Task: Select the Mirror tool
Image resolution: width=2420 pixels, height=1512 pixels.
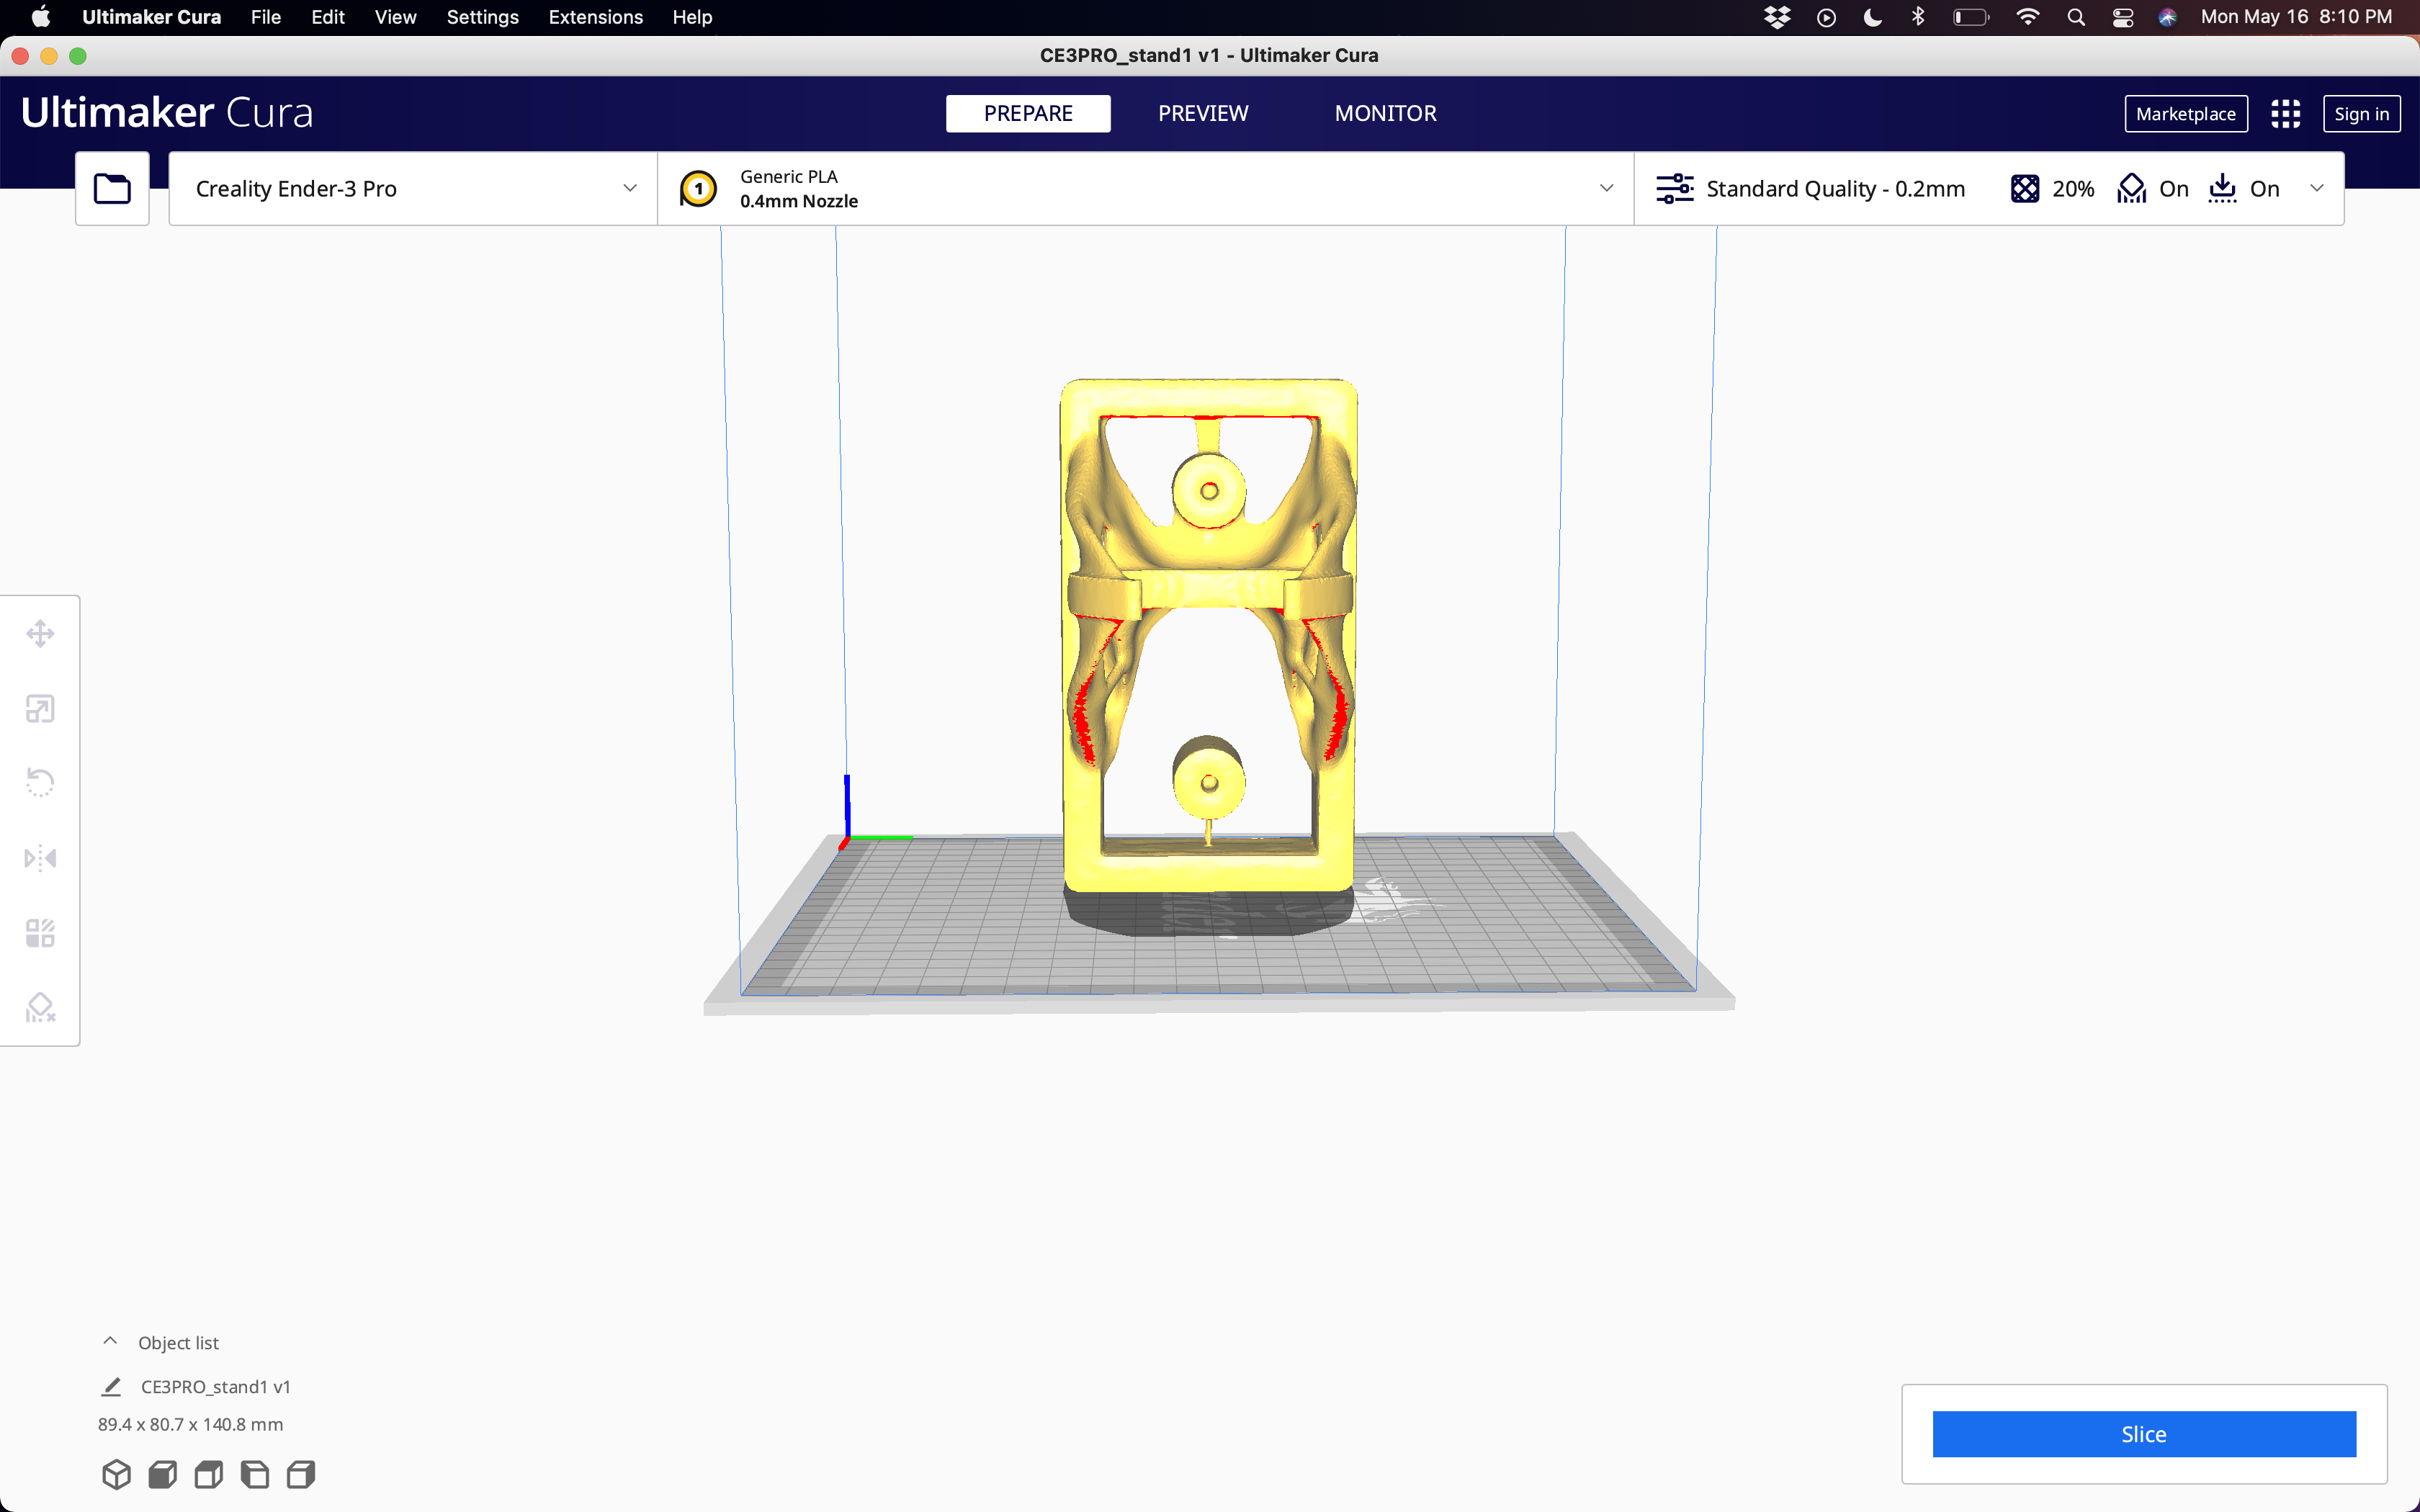Action: 40,858
